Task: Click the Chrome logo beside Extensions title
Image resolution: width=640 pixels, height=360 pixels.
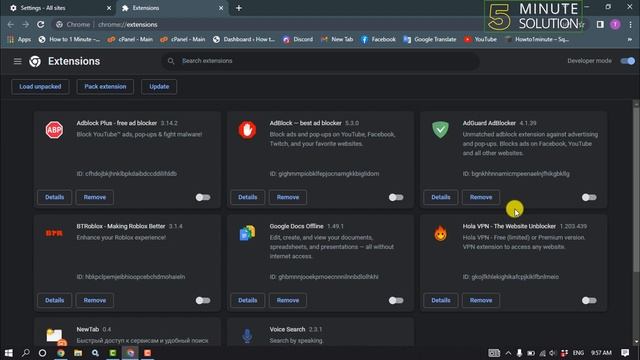Action: tap(35, 61)
